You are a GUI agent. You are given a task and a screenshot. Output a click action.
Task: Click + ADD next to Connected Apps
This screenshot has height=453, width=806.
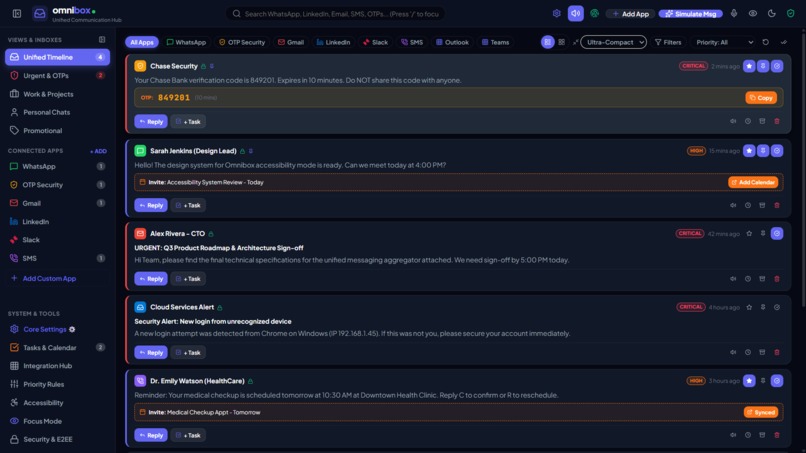(98, 151)
